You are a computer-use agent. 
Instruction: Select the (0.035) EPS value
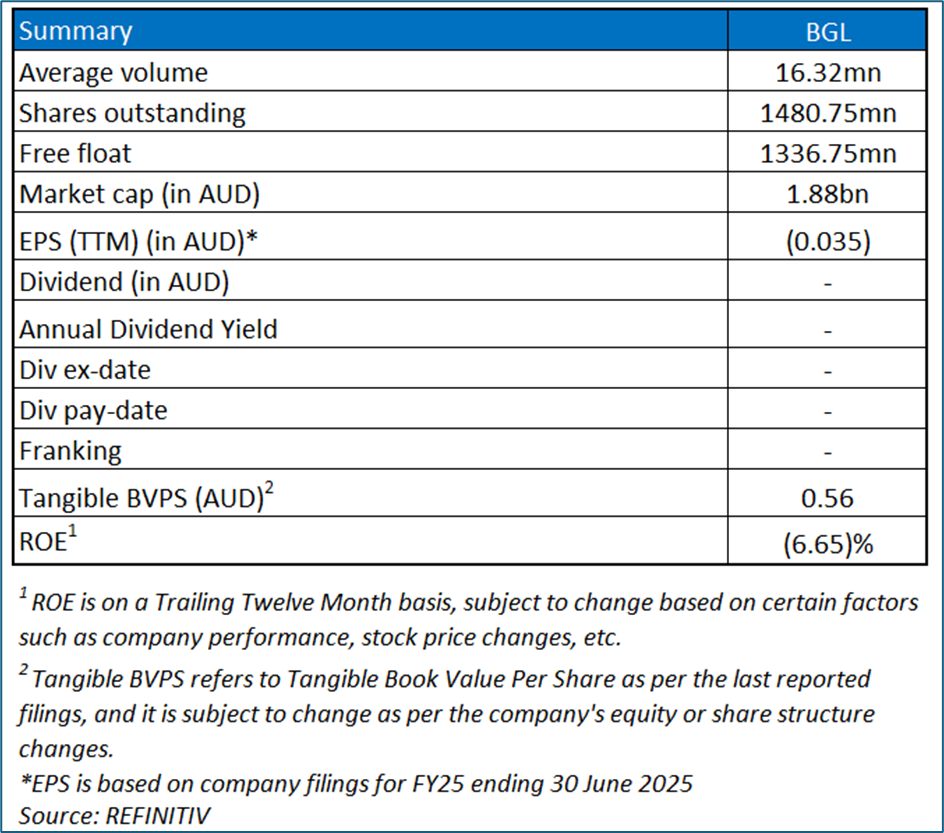tap(828, 240)
